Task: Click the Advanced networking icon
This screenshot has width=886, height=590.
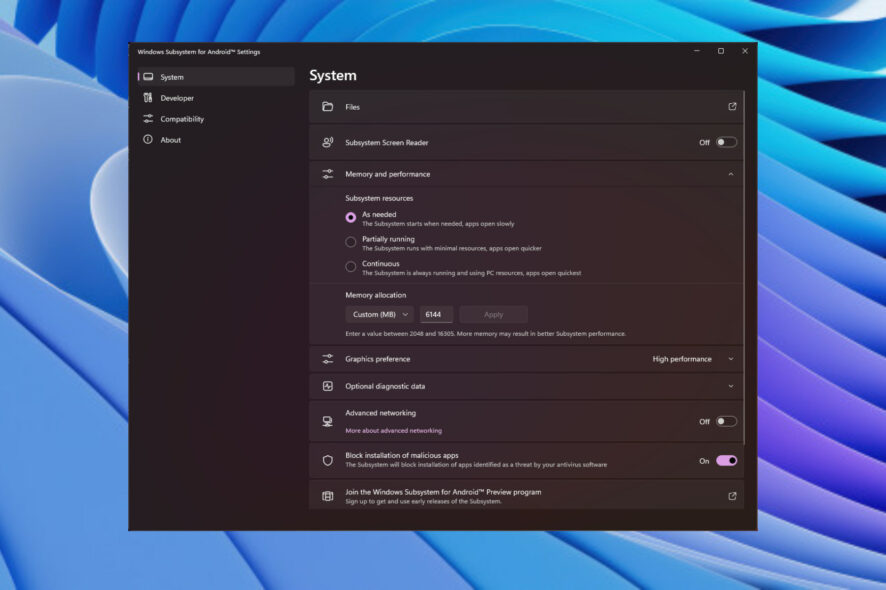Action: coord(328,422)
